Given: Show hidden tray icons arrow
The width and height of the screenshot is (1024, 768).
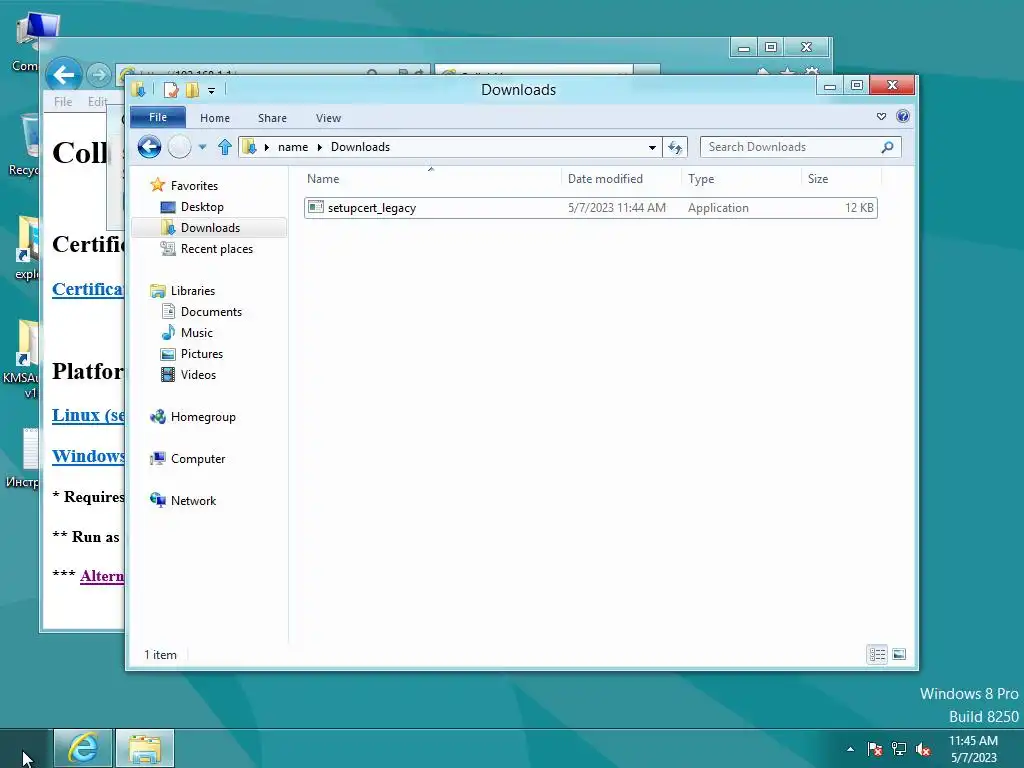Looking at the screenshot, I should pyautogui.click(x=850, y=749).
